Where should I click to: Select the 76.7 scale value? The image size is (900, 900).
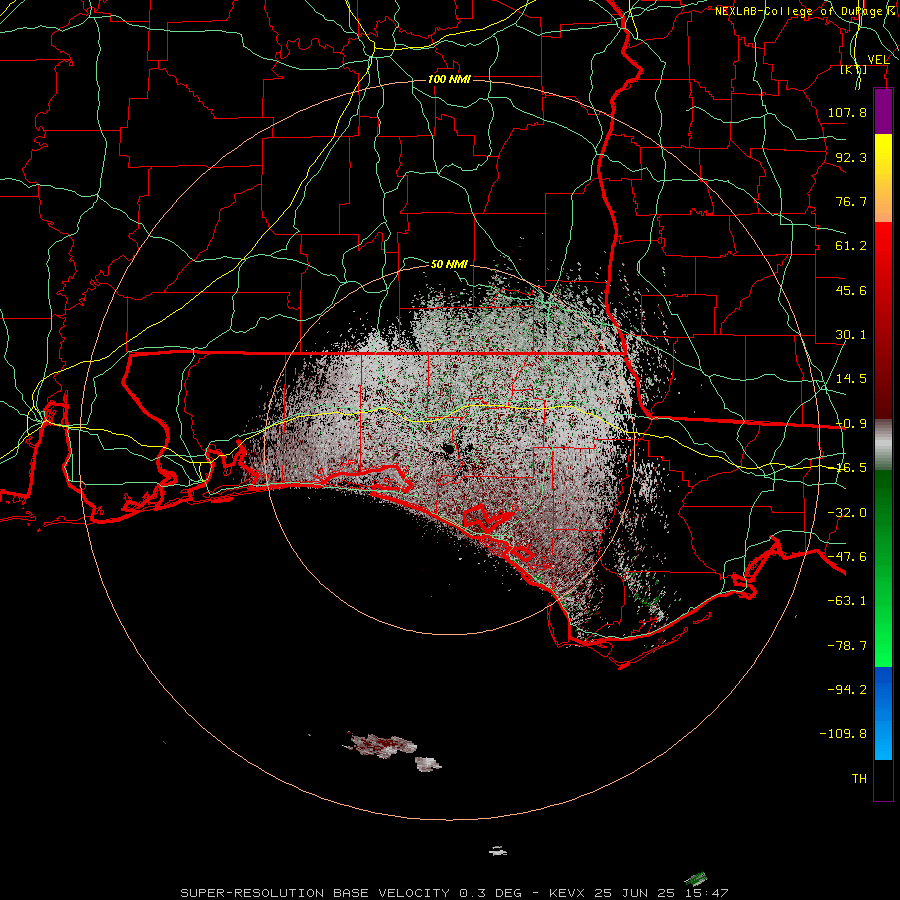click(x=851, y=201)
